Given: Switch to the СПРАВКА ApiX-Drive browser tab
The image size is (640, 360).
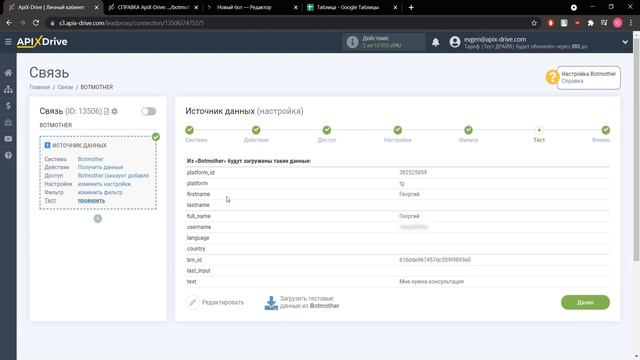Looking at the screenshot, I should [x=153, y=7].
